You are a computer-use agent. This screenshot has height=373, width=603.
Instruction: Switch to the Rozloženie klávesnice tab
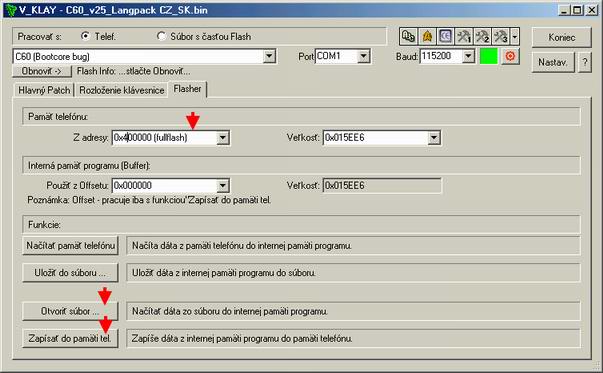[122, 90]
